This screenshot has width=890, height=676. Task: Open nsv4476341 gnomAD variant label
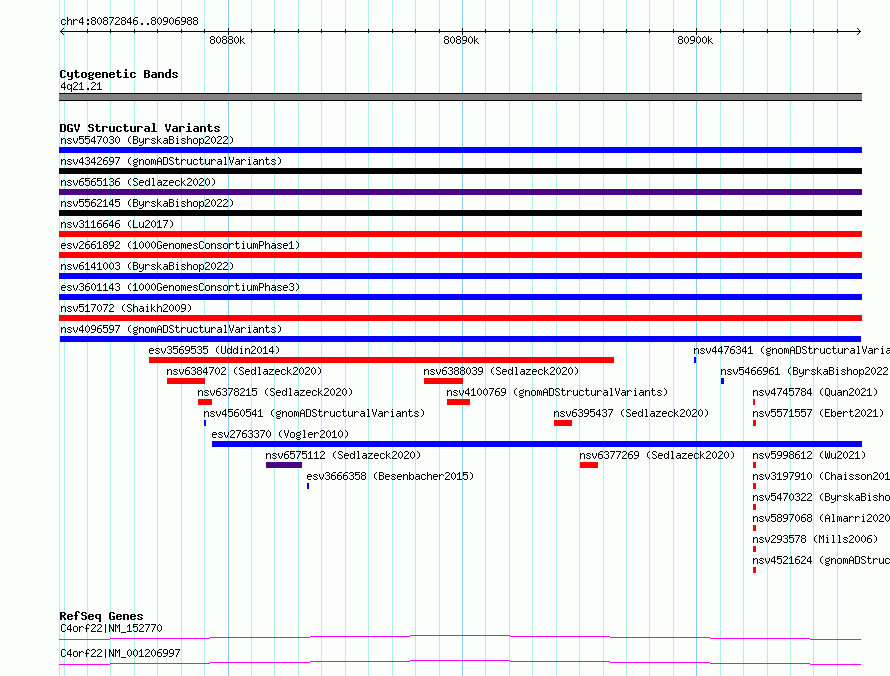[791, 350]
